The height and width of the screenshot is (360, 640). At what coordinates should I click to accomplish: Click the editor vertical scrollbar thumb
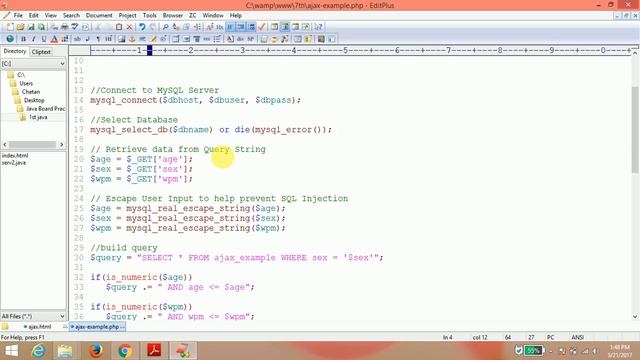[635, 129]
